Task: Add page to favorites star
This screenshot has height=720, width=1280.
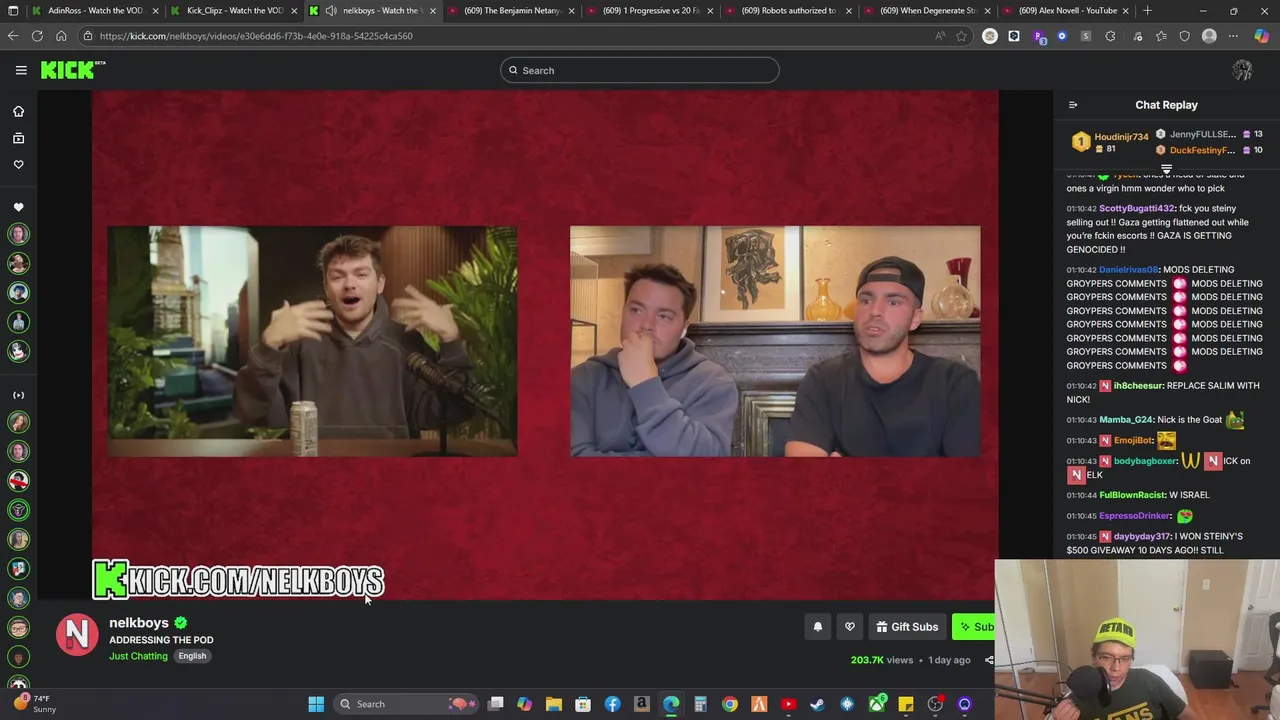Action: tap(961, 36)
